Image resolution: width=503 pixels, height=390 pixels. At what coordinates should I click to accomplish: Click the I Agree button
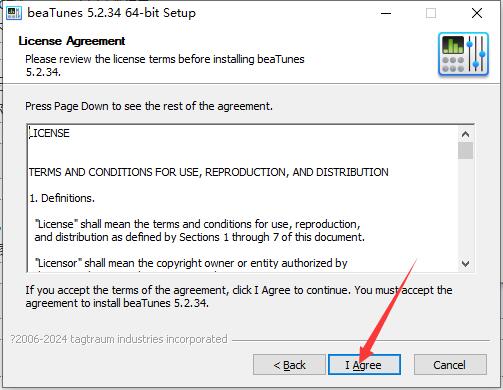[364, 364]
